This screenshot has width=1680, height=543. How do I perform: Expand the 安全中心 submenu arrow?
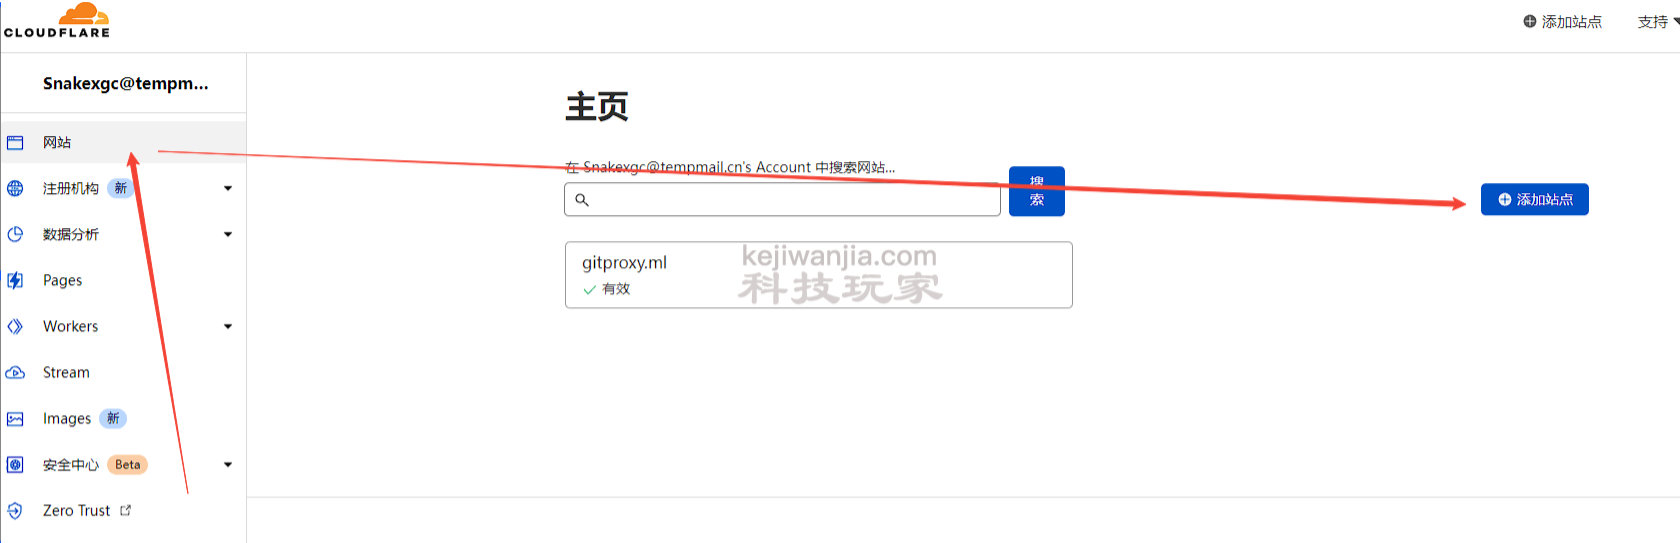tap(228, 465)
